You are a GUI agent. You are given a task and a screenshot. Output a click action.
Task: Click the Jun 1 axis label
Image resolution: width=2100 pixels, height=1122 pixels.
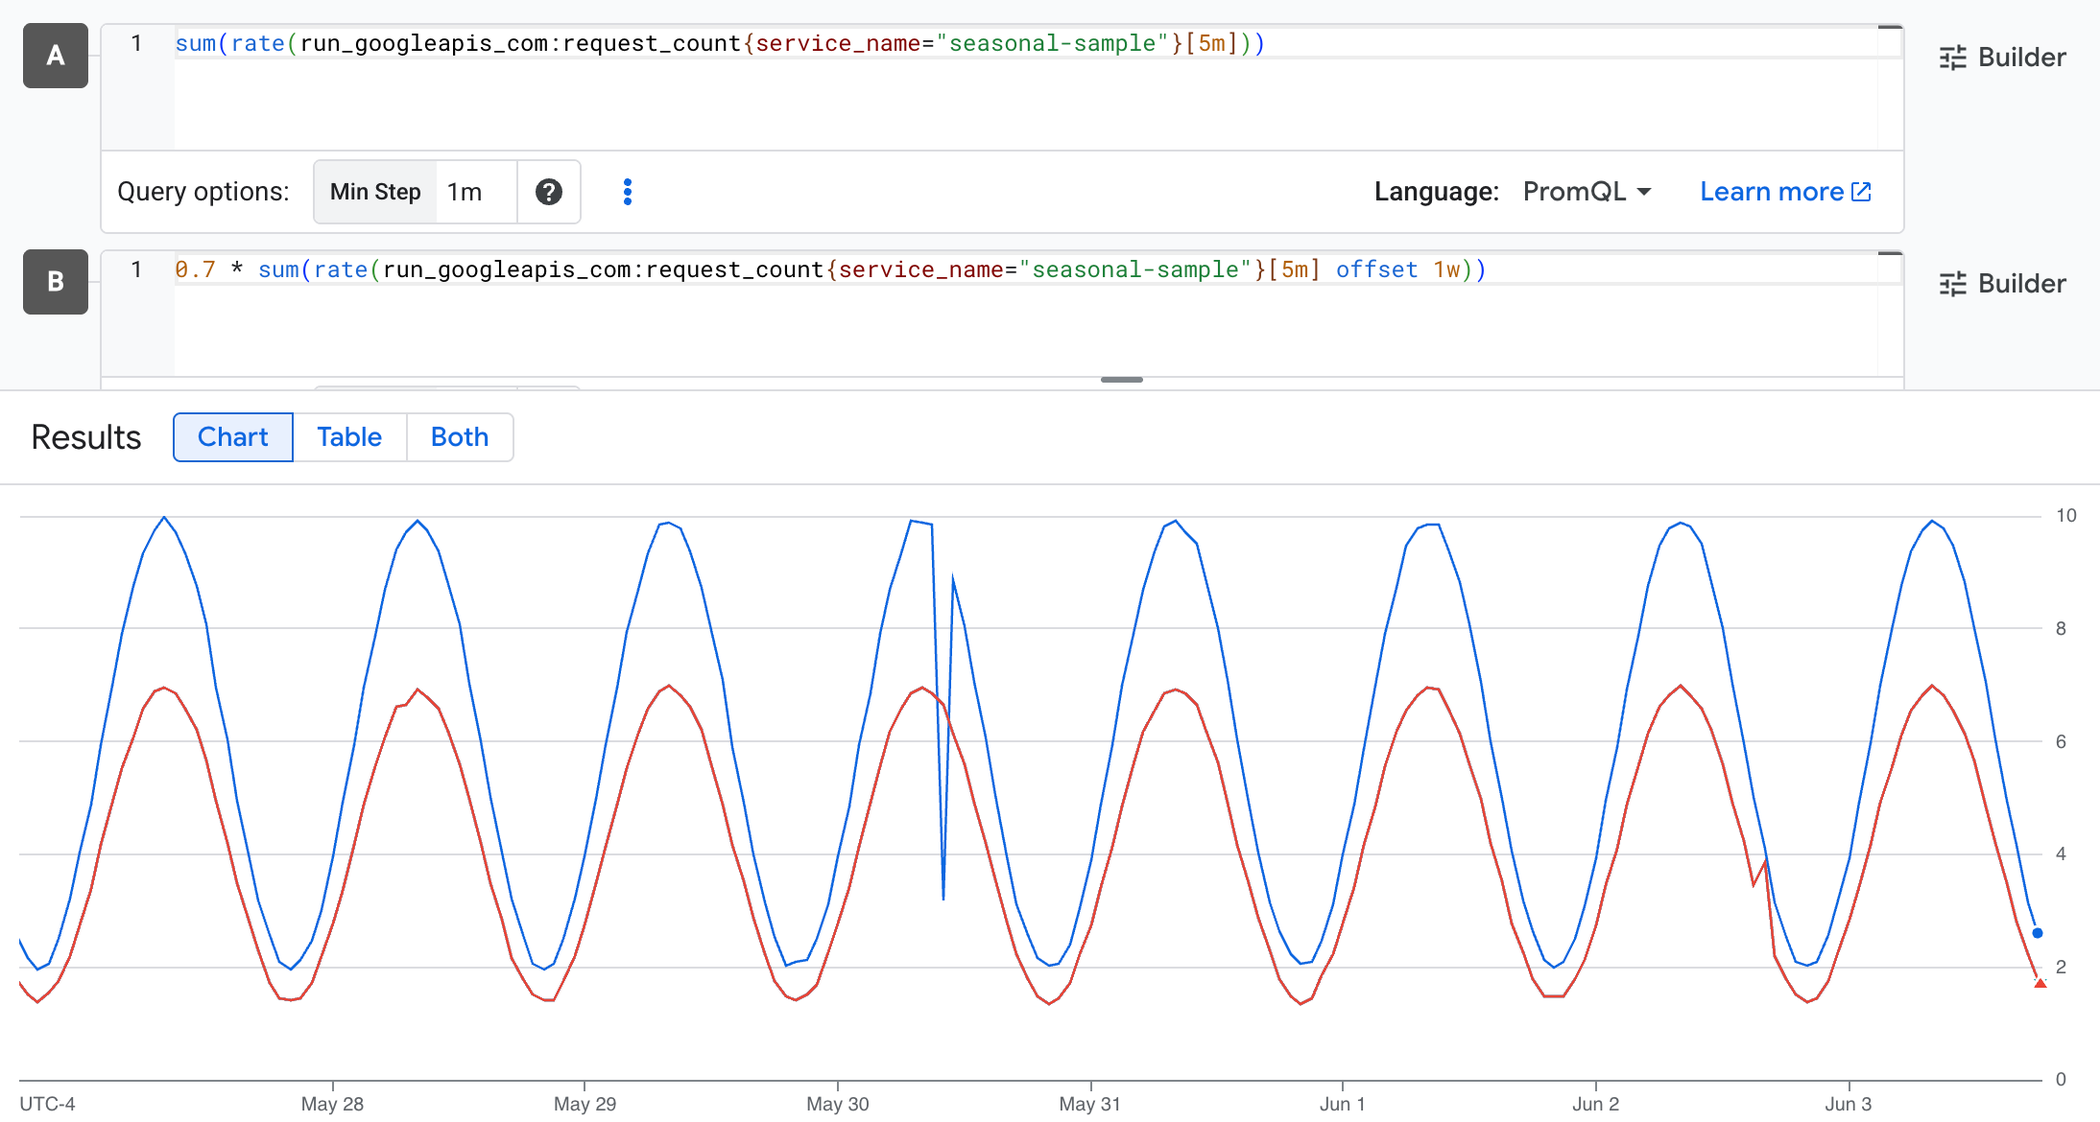click(x=1342, y=1104)
